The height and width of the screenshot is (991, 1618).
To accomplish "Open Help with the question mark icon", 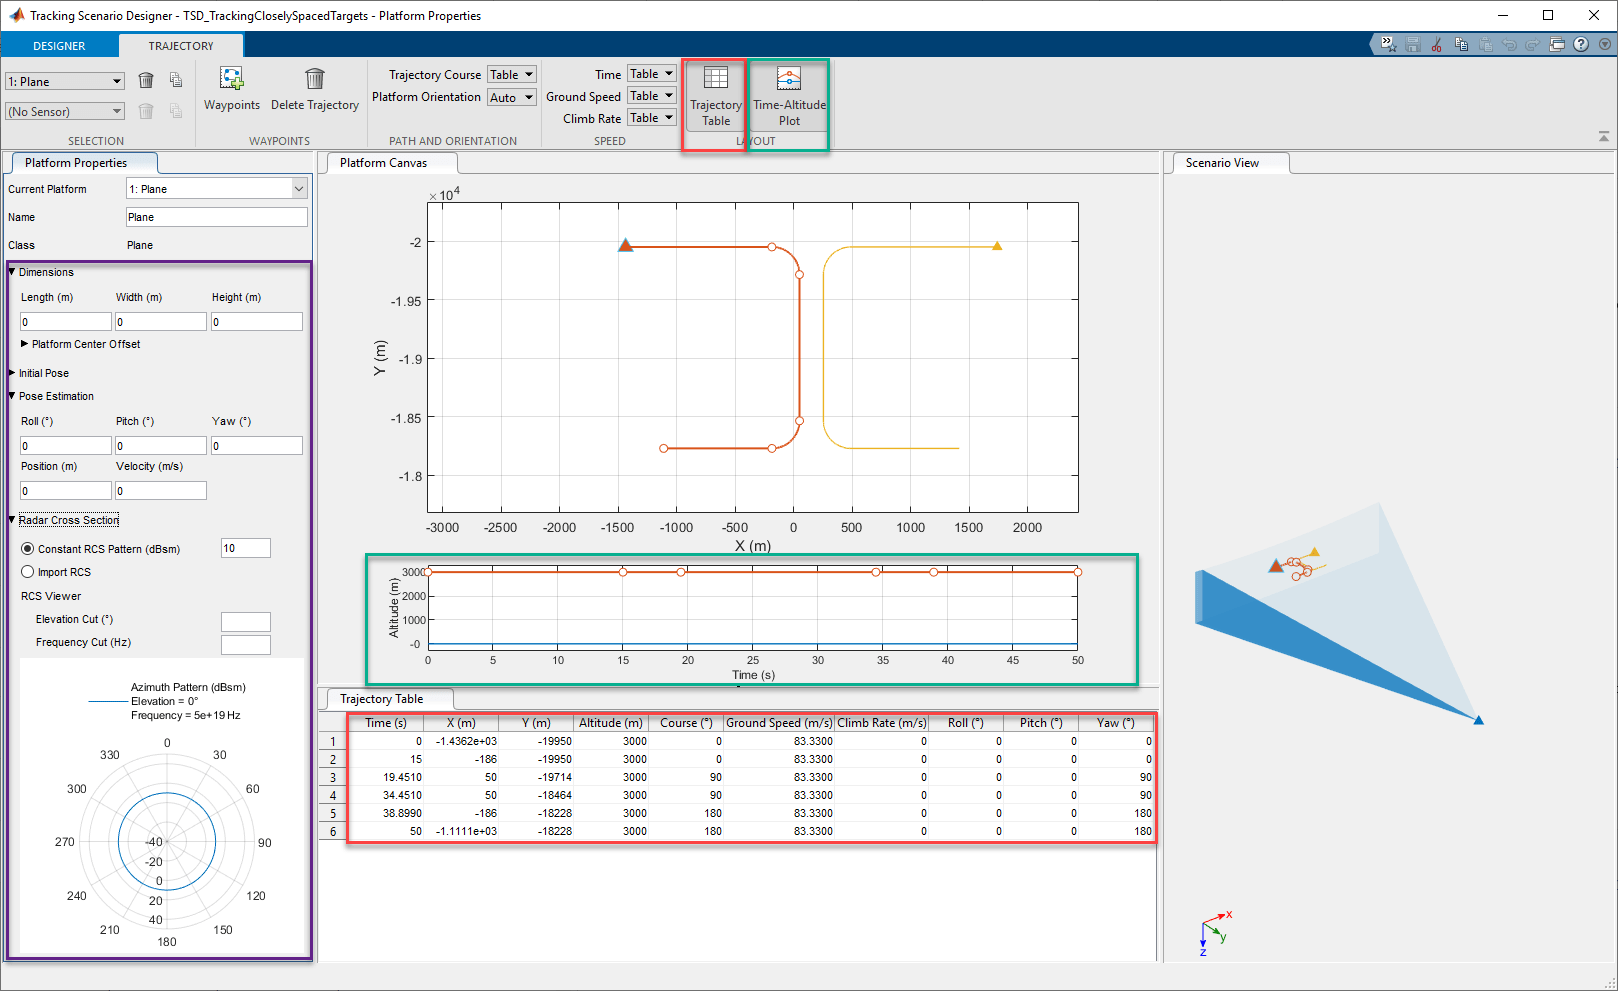I will [1581, 44].
